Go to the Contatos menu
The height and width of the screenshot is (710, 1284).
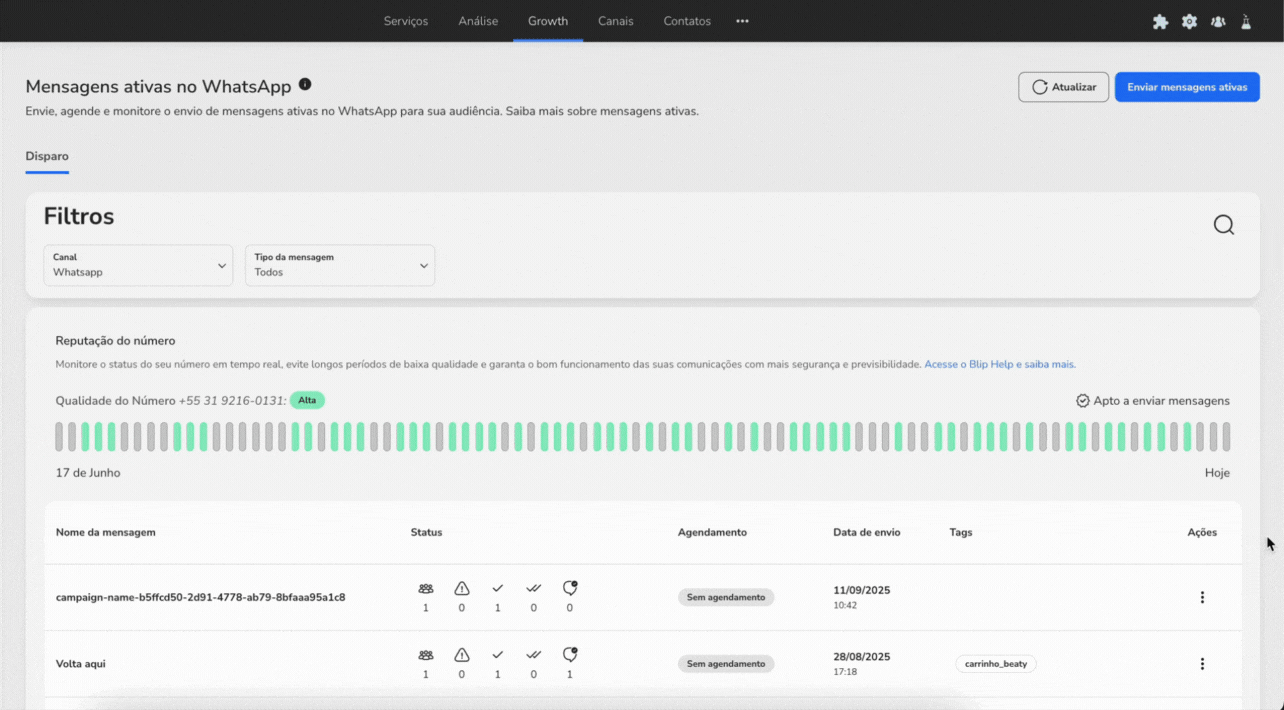coord(687,21)
